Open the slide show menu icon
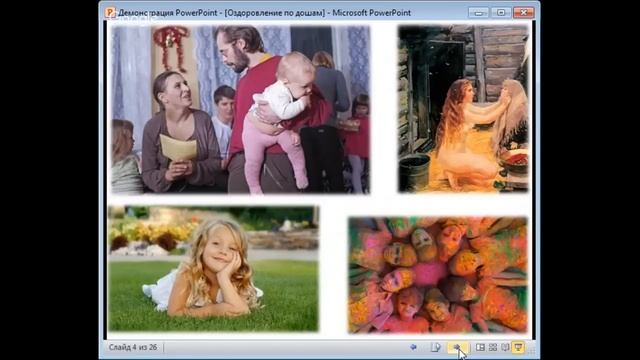Screen dimensions: 640x360 (x=435, y=347)
